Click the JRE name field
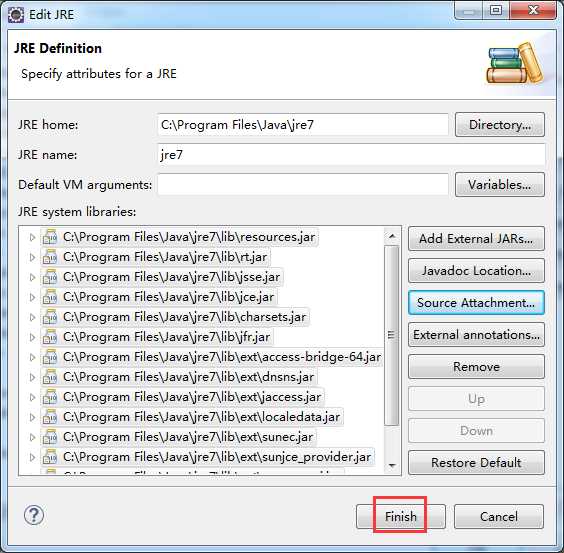564x553 pixels. coord(351,155)
